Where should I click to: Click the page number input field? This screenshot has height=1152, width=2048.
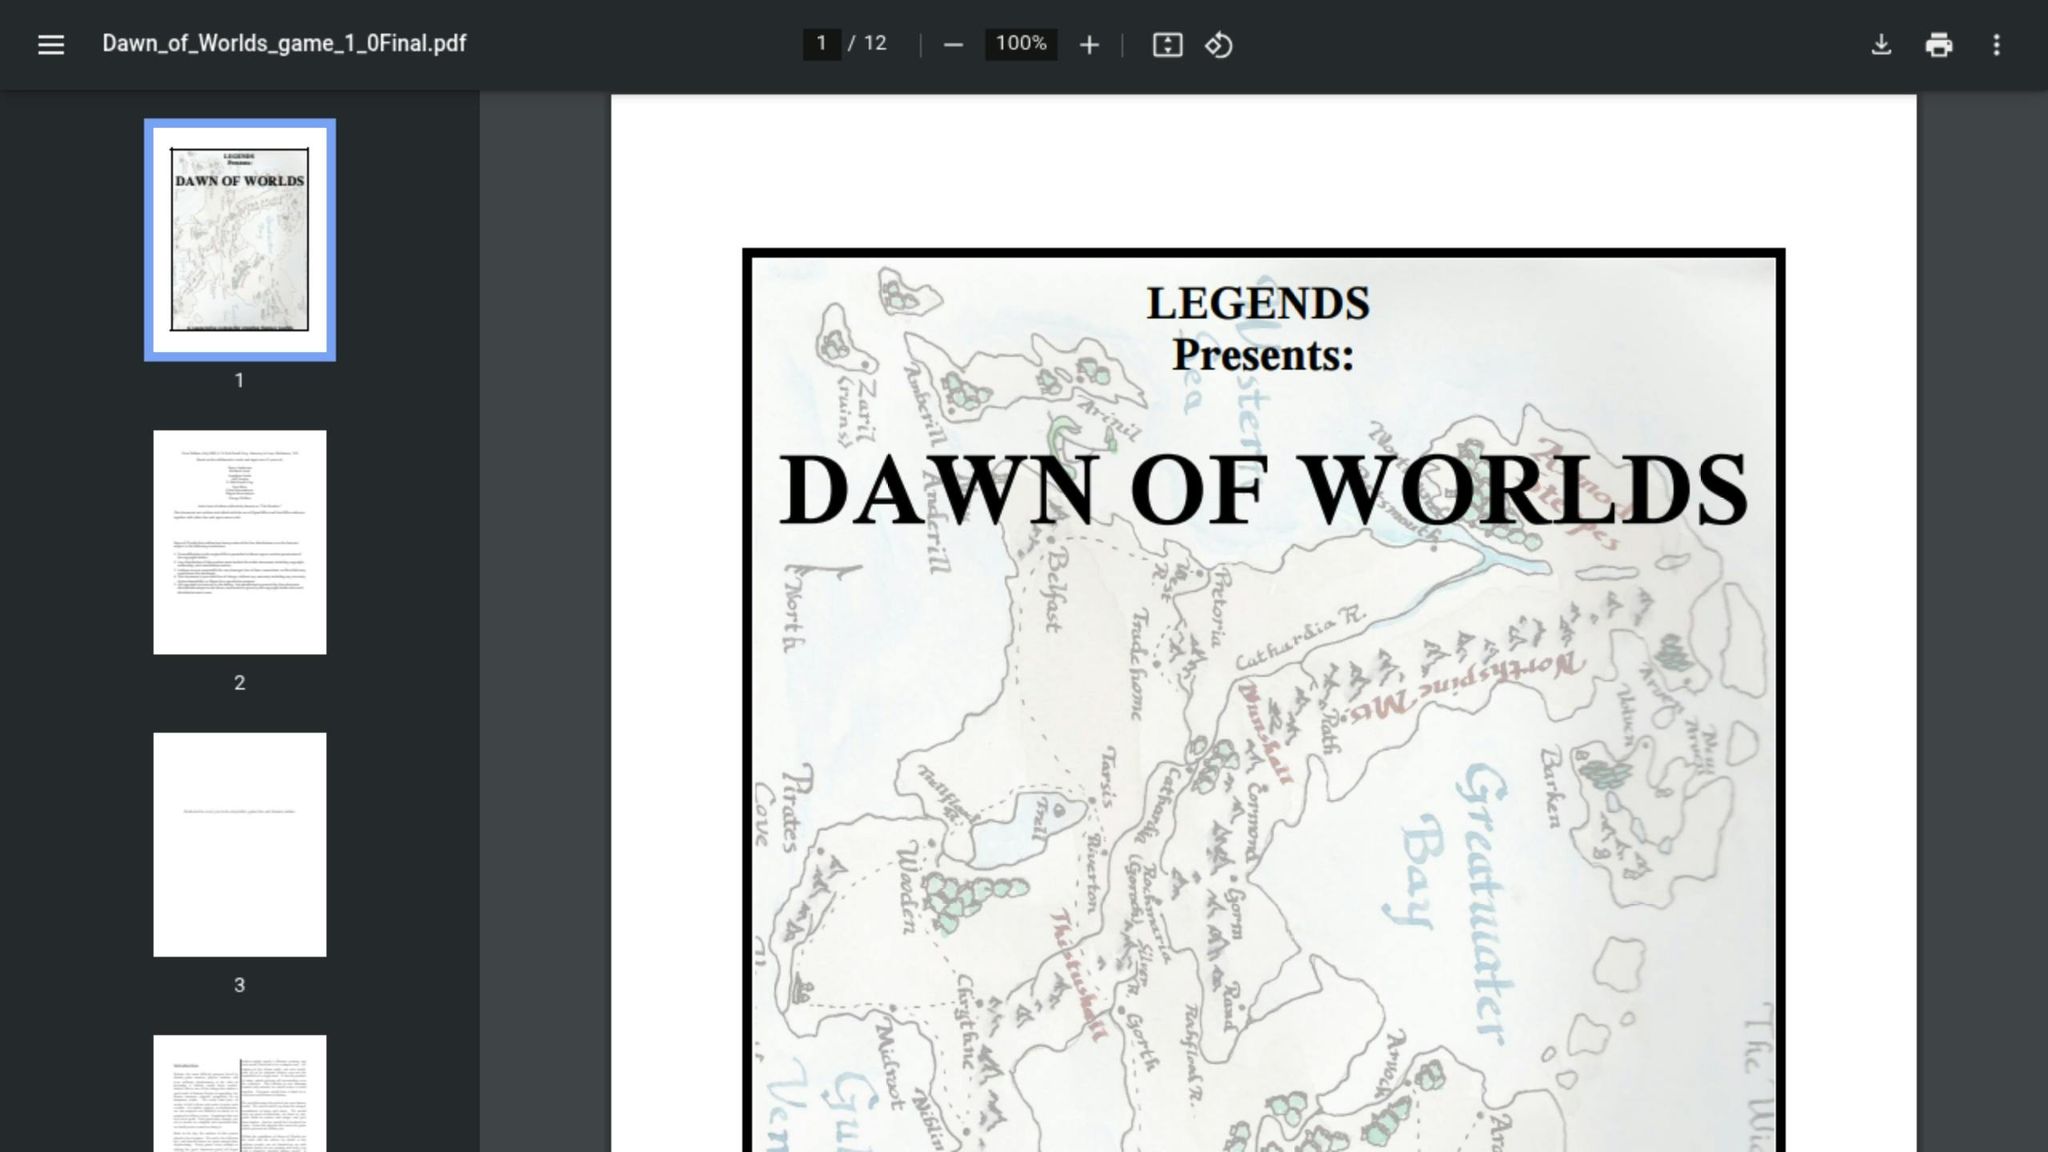click(820, 44)
